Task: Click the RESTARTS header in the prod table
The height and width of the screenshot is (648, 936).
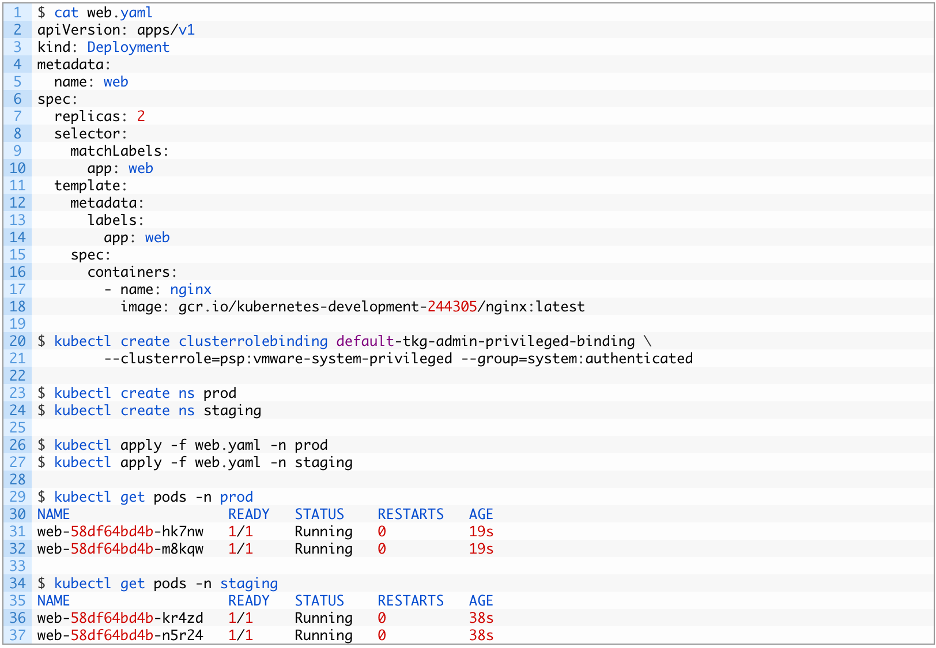Action: tap(410, 514)
